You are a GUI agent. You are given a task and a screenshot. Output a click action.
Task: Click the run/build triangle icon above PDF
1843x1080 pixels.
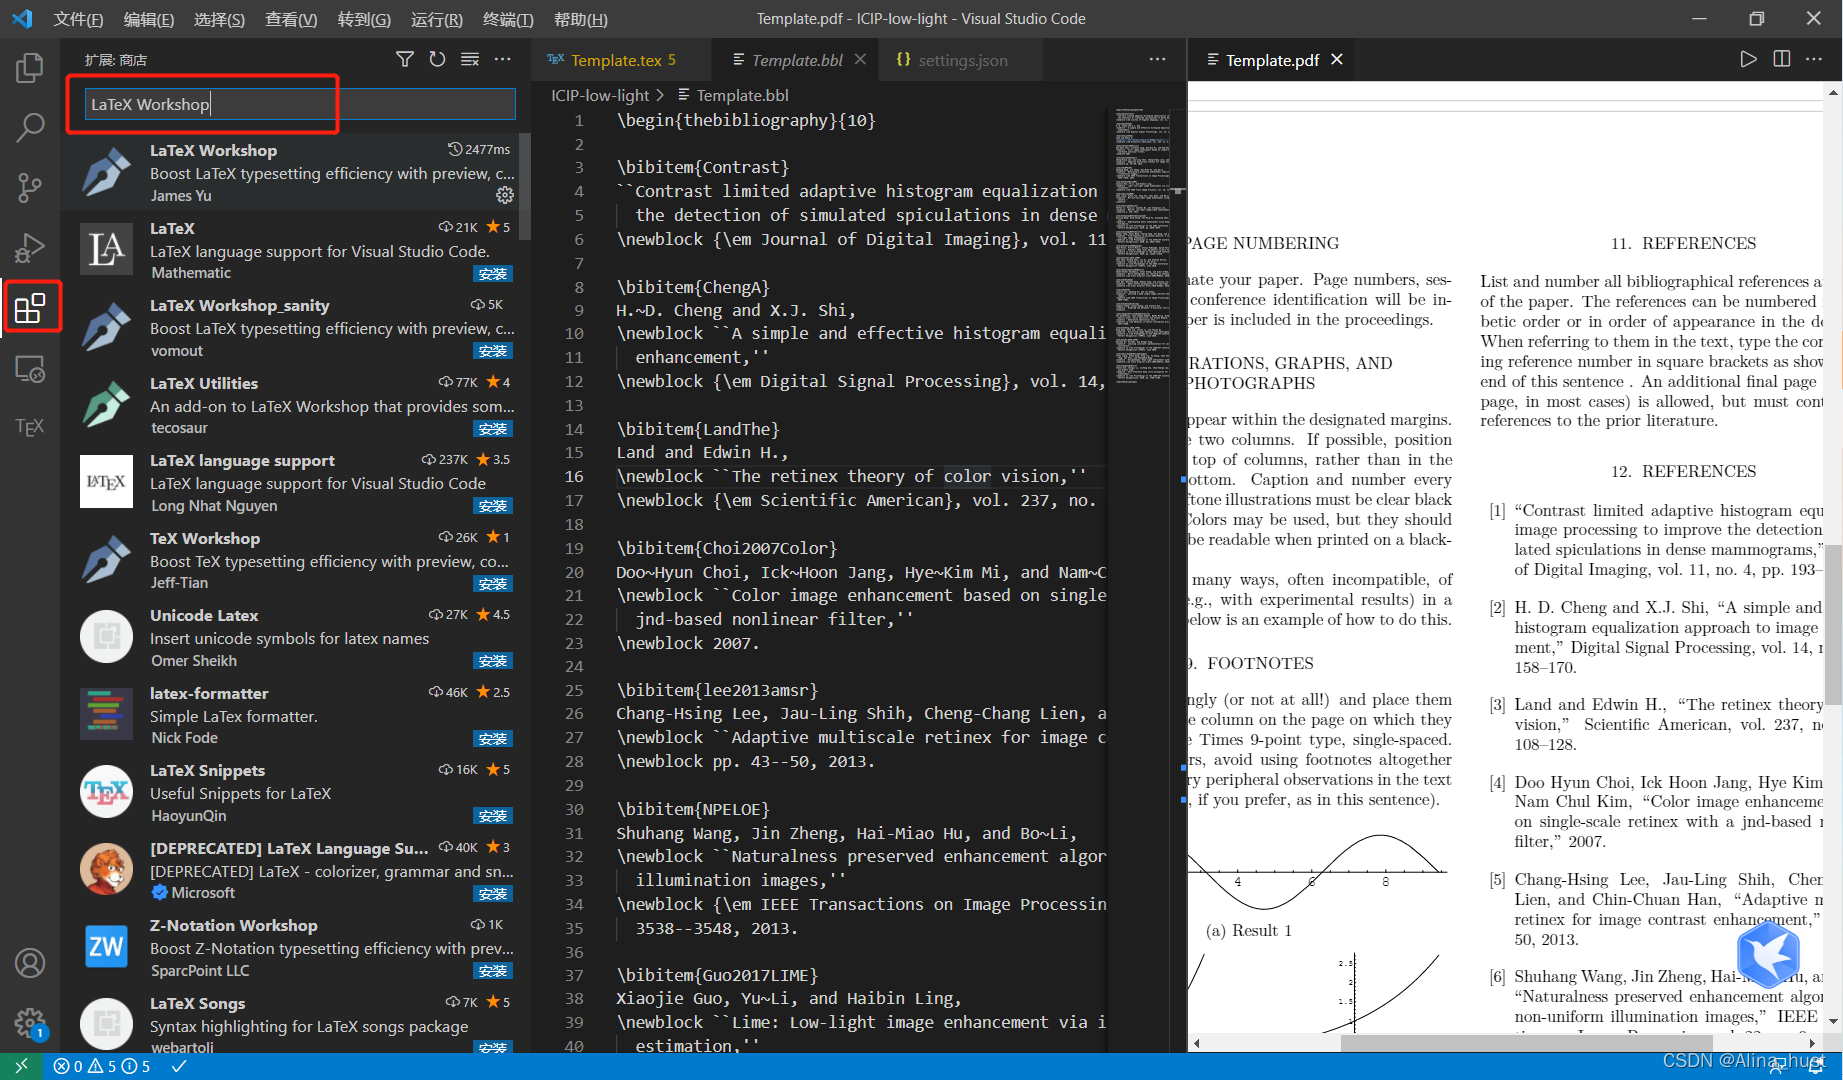[1748, 60]
